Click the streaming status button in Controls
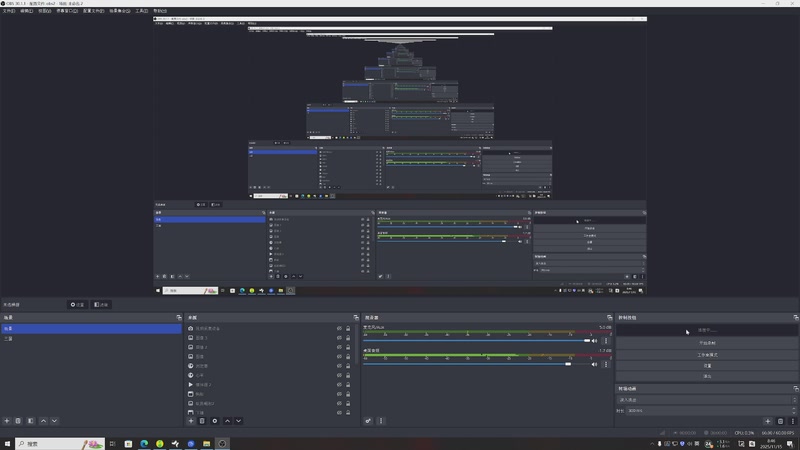Screen dimensions: 800x450 coord(707,330)
